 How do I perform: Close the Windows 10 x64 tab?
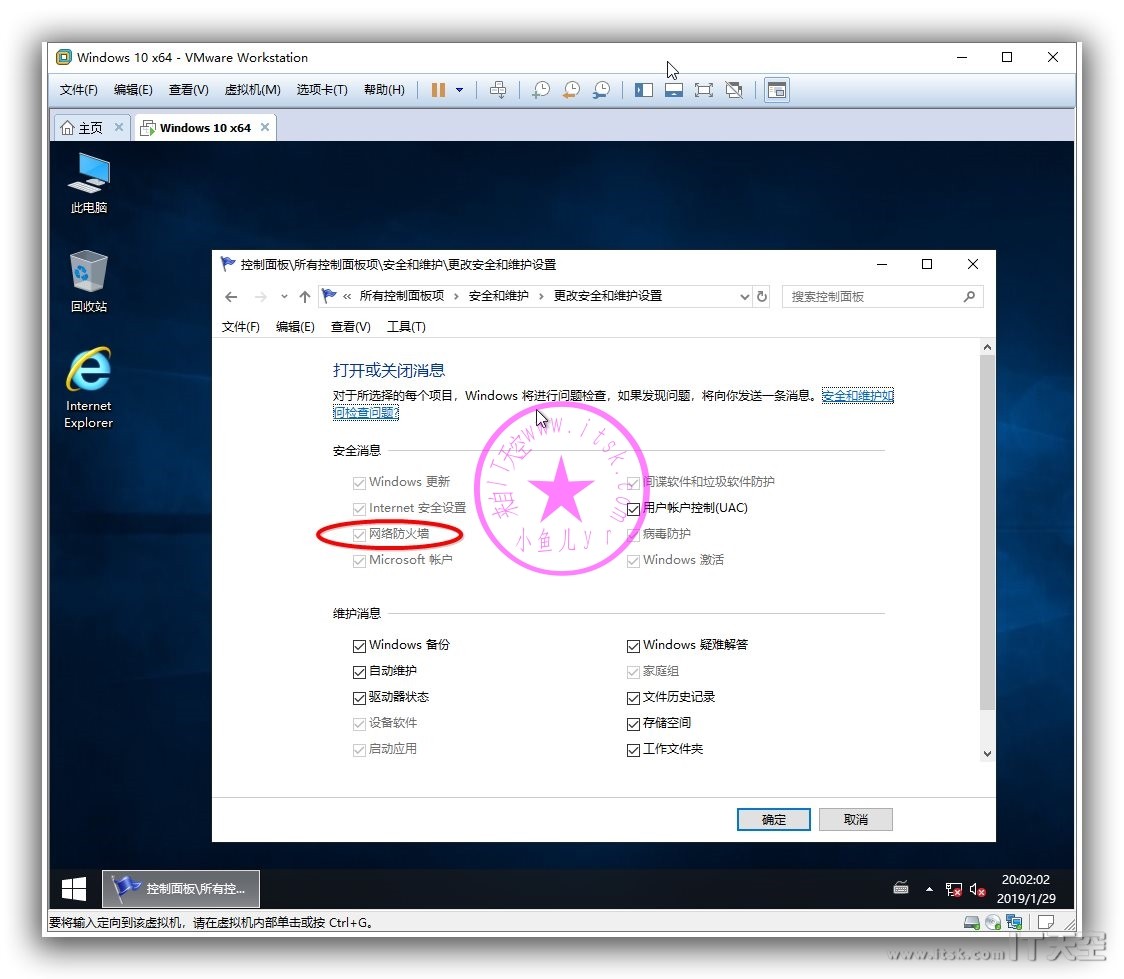click(265, 127)
